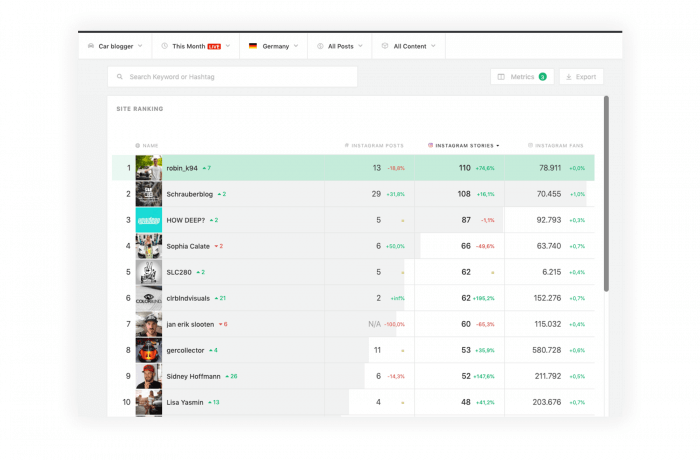Open the Car blogger category dropdown
The width and height of the screenshot is (700, 460).
[x=115, y=46]
